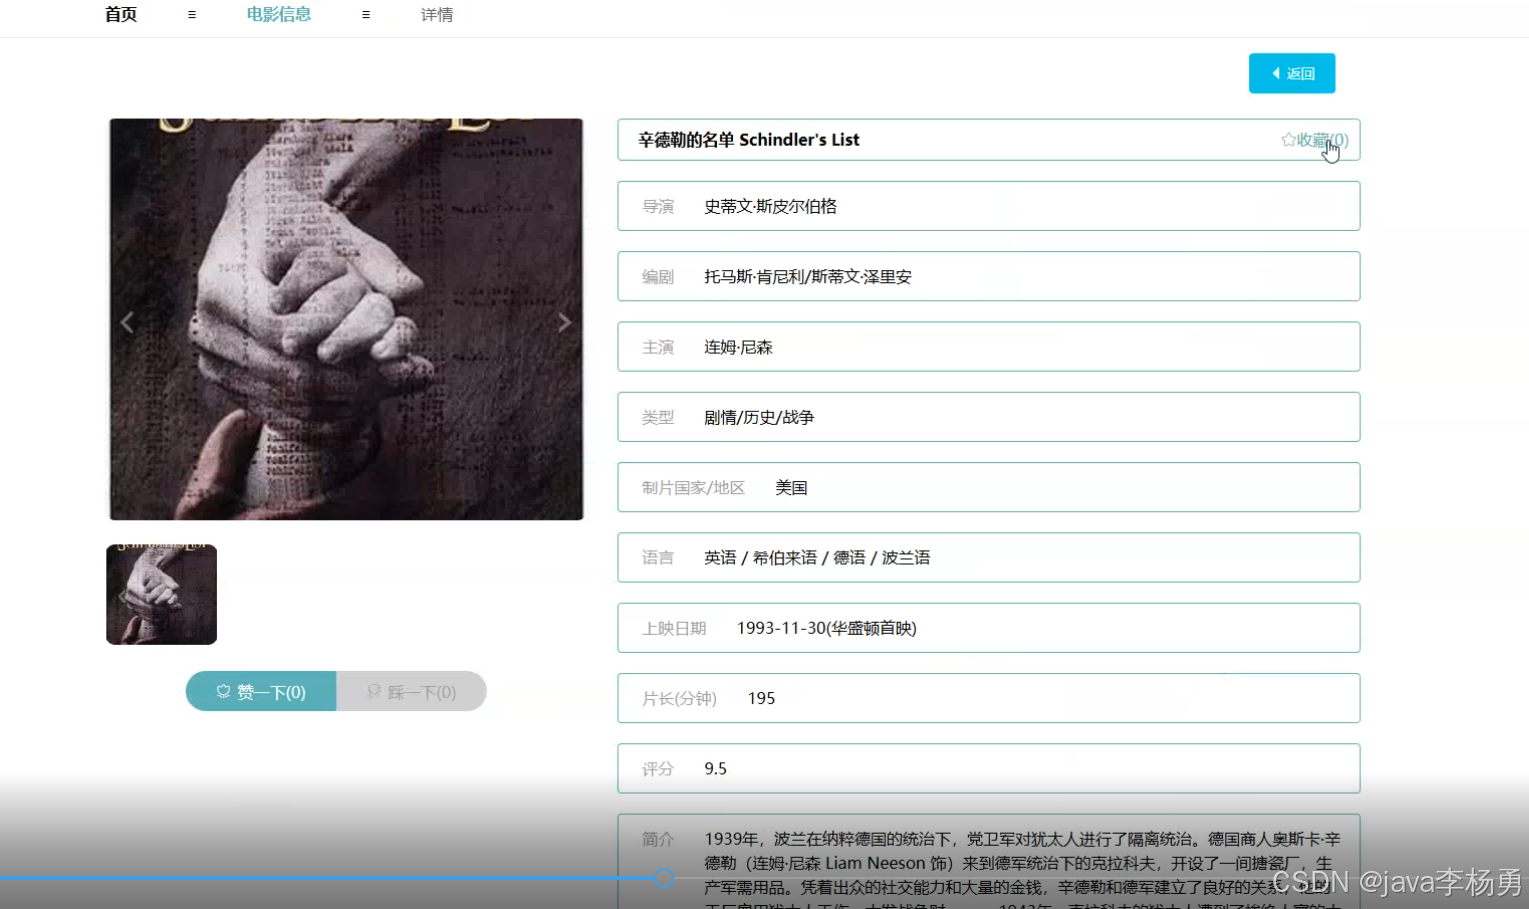This screenshot has height=909, width=1529.
Task: Select the small poster thumbnail
Action: point(162,594)
